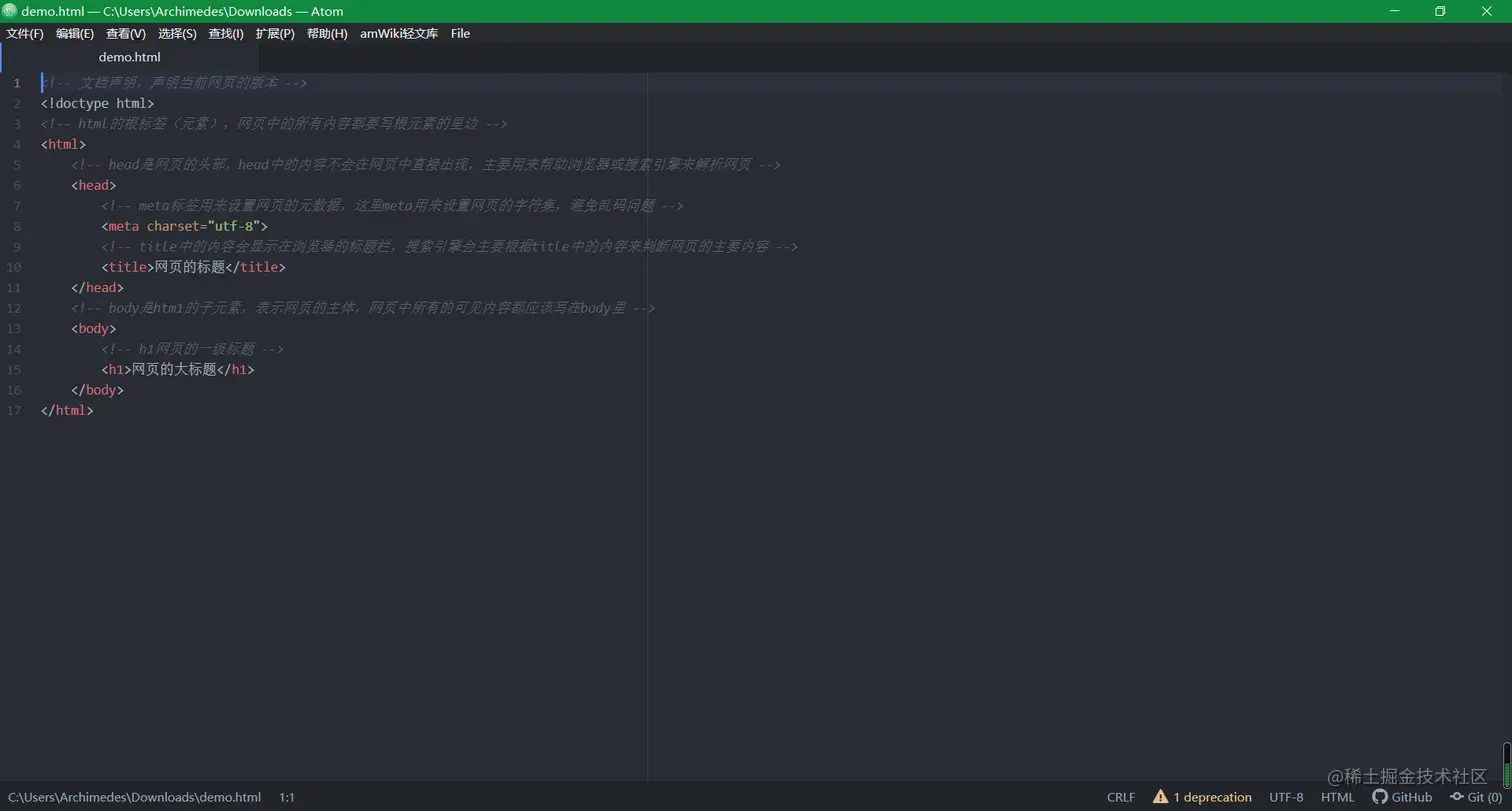Open the Git (0) panel indicator
Image resolution: width=1512 pixels, height=811 pixels.
point(1476,797)
